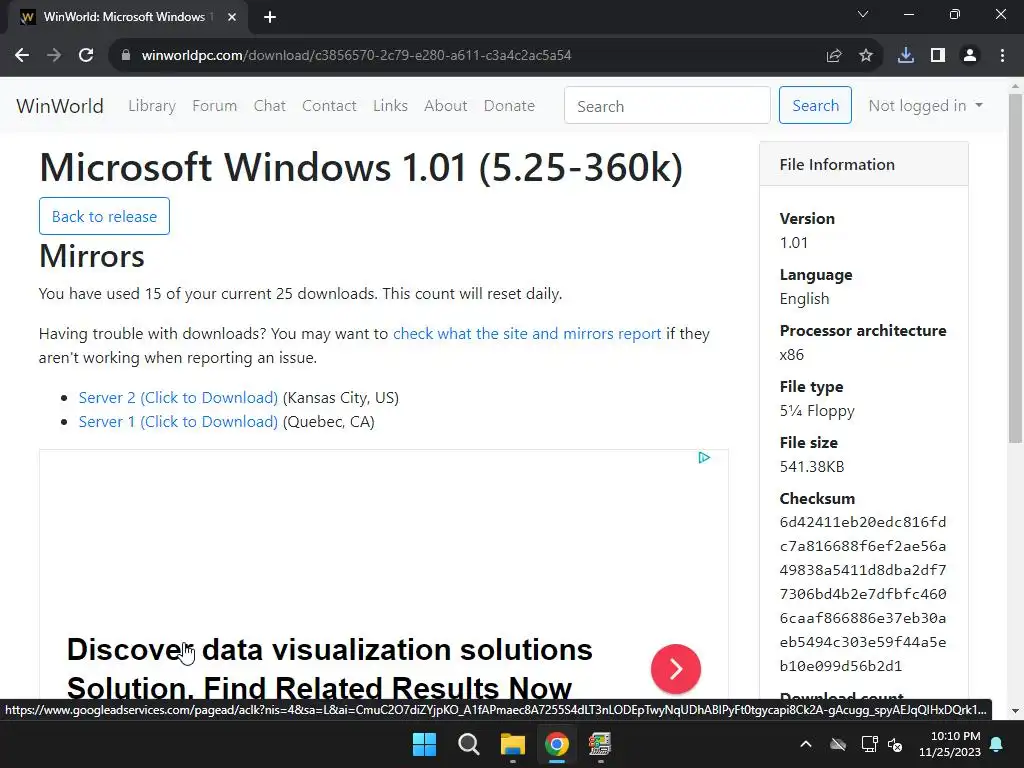Open the Chrome downloads icon

click(x=905, y=56)
